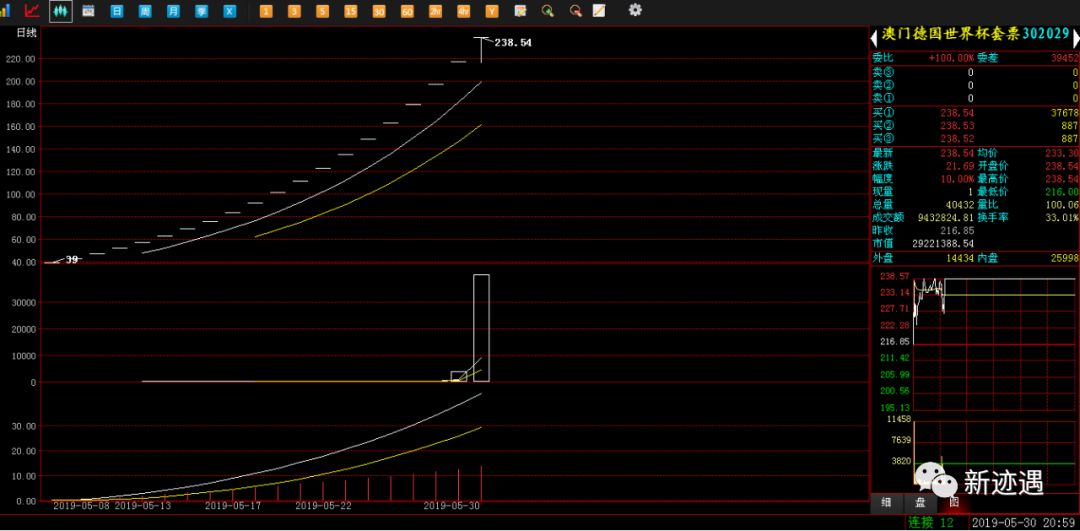
Task: Open the bar chart icon in toolbar
Action: 6,10
